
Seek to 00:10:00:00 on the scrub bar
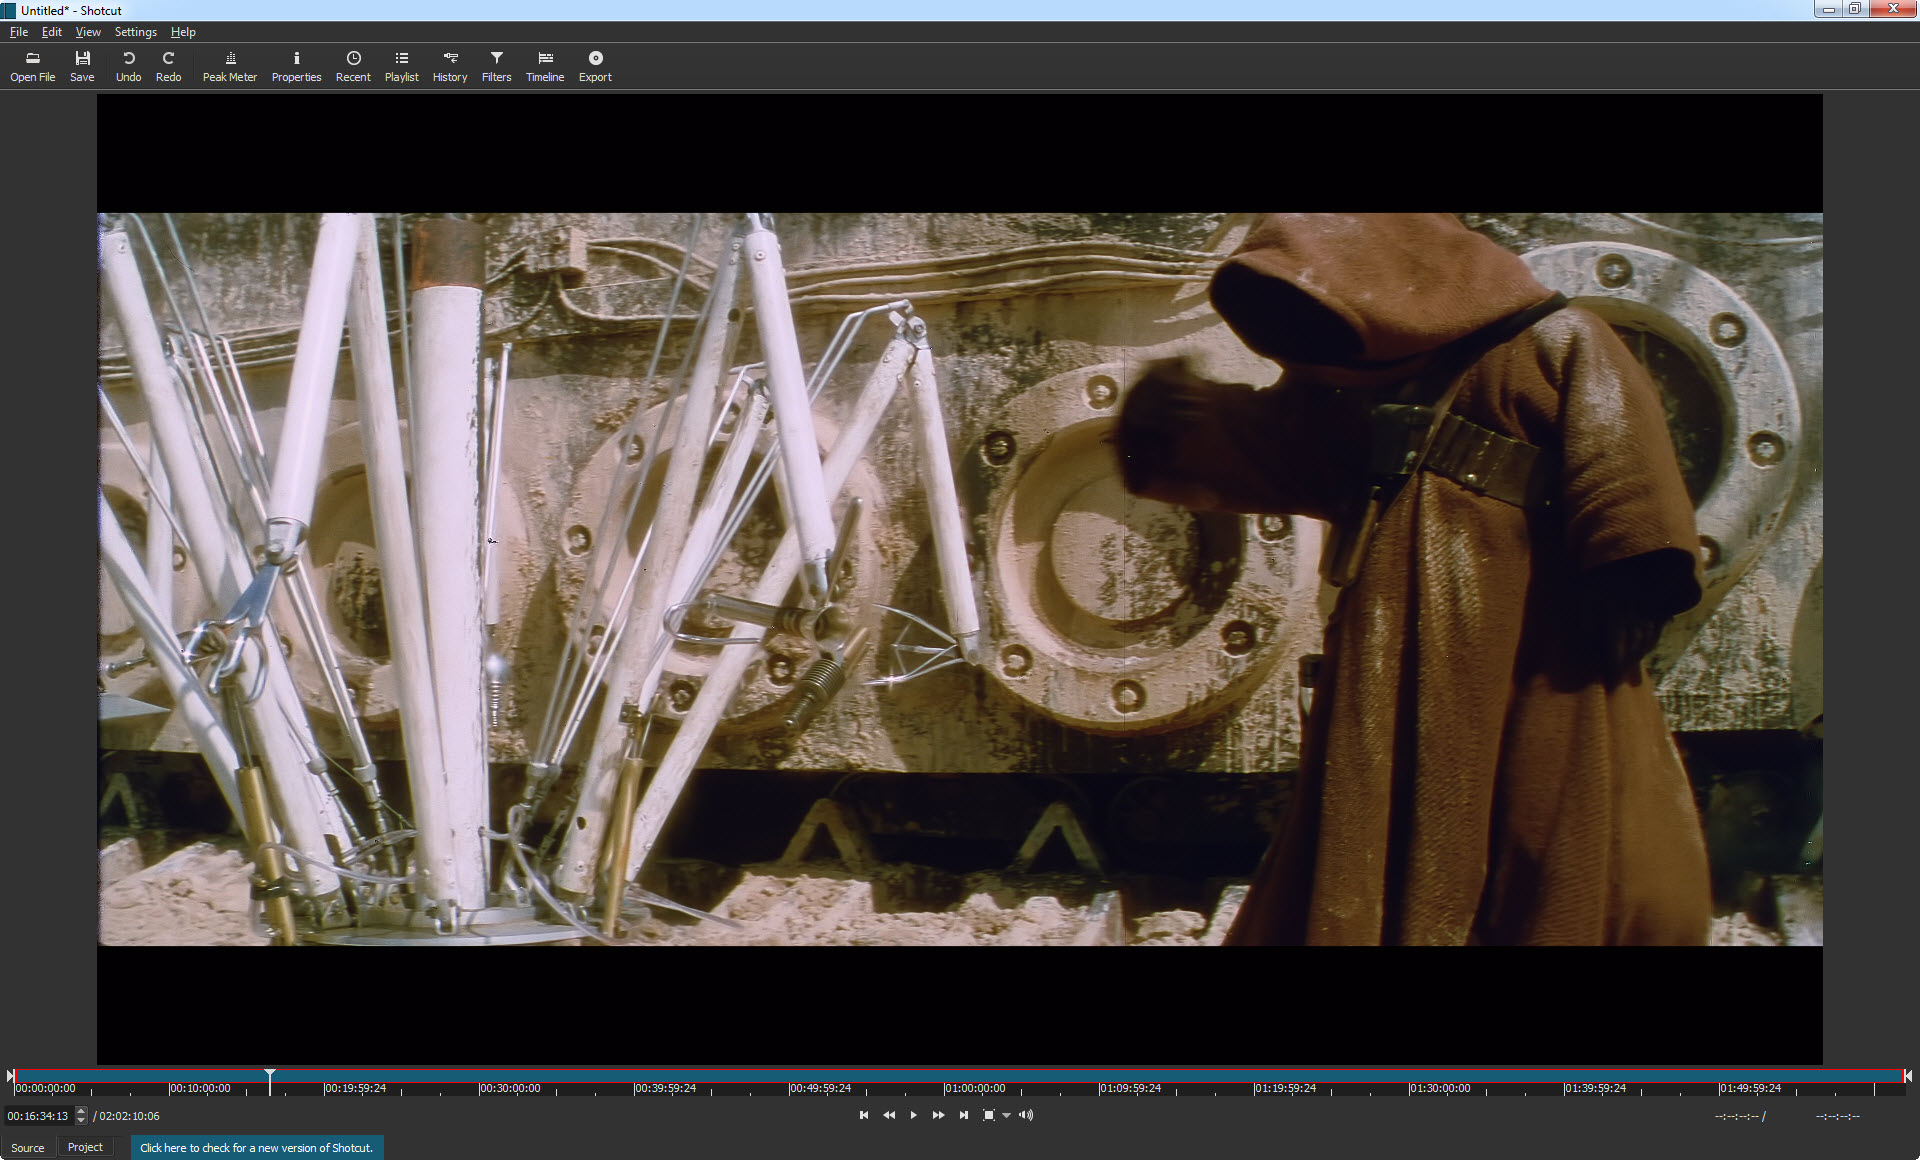(199, 1088)
